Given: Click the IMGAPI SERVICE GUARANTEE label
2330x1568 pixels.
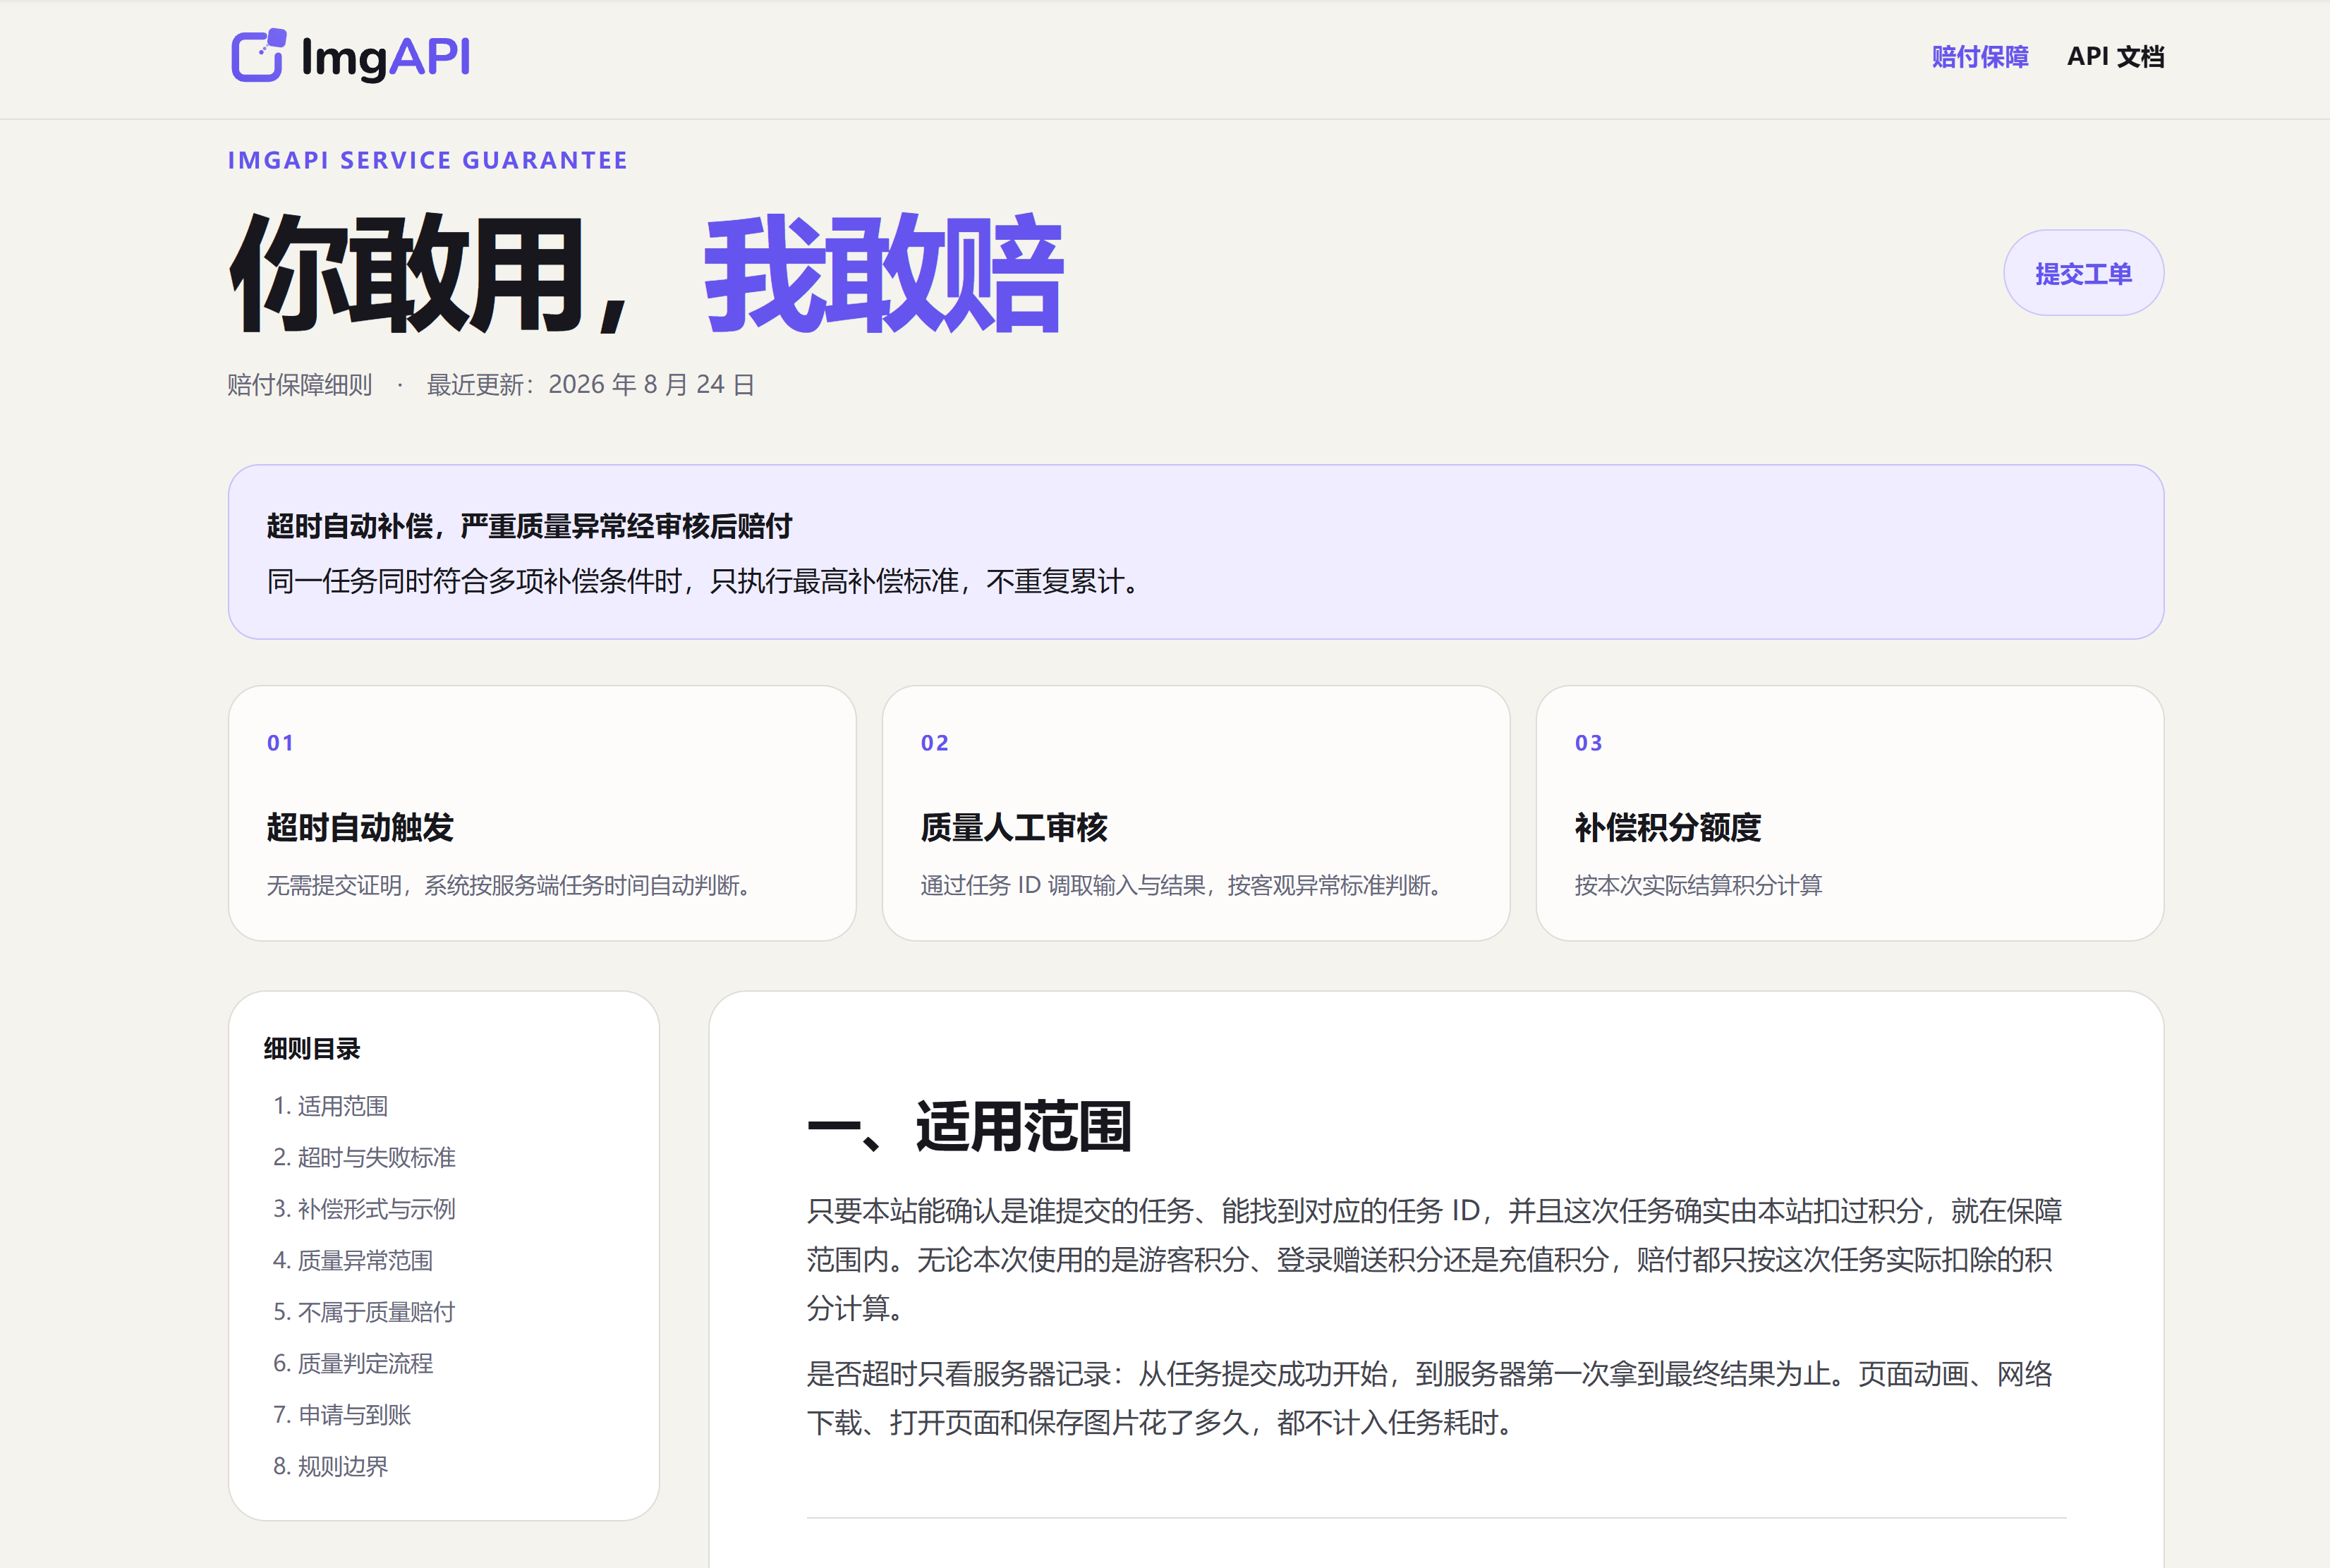Looking at the screenshot, I should pyautogui.click(x=428, y=161).
